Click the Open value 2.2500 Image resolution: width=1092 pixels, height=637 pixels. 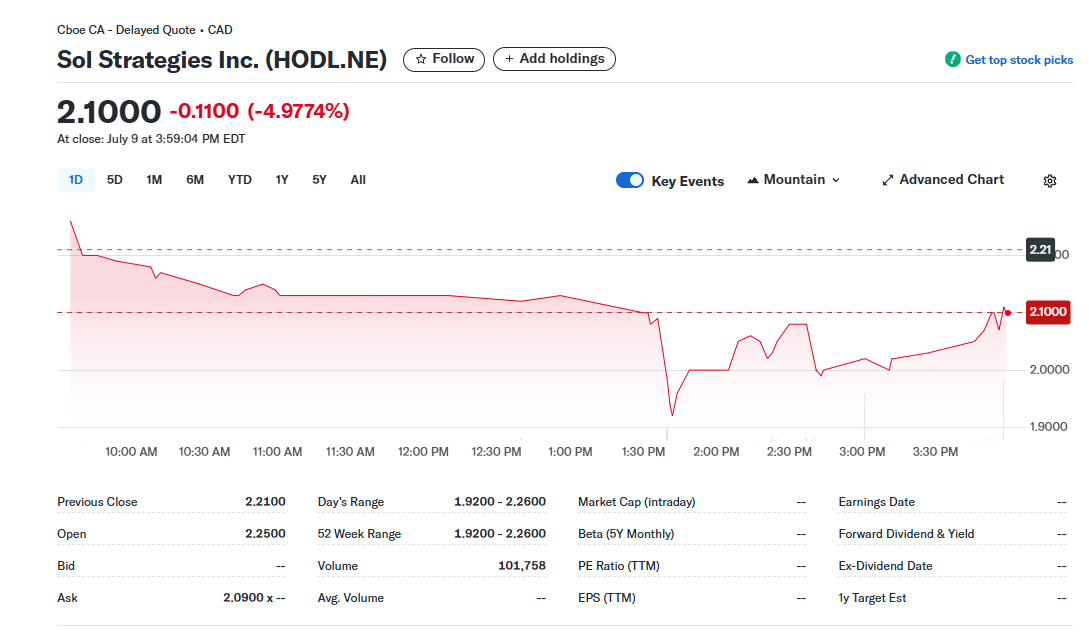click(x=265, y=533)
